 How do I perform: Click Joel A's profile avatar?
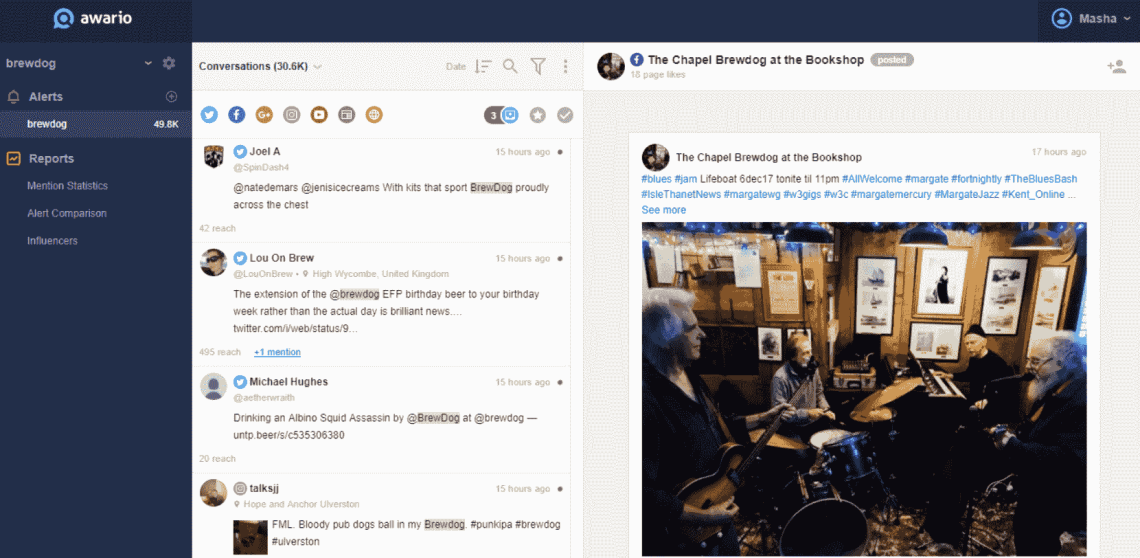[x=213, y=155]
